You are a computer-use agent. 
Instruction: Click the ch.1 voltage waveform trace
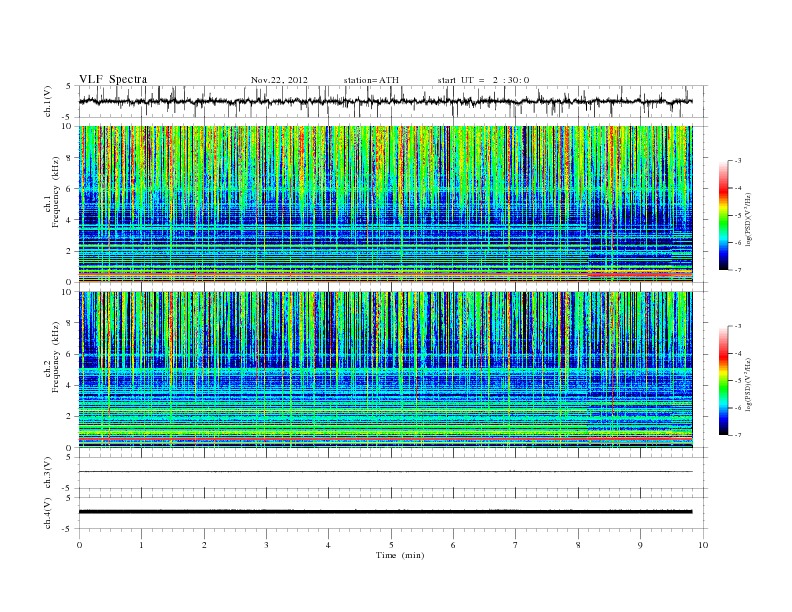point(385,101)
